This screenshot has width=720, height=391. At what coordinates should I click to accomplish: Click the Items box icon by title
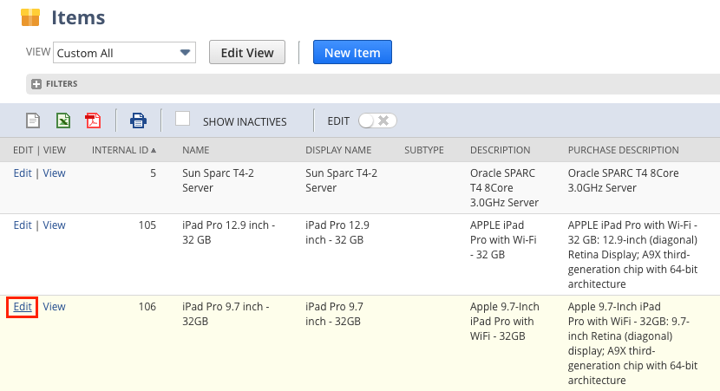pyautogui.click(x=31, y=17)
